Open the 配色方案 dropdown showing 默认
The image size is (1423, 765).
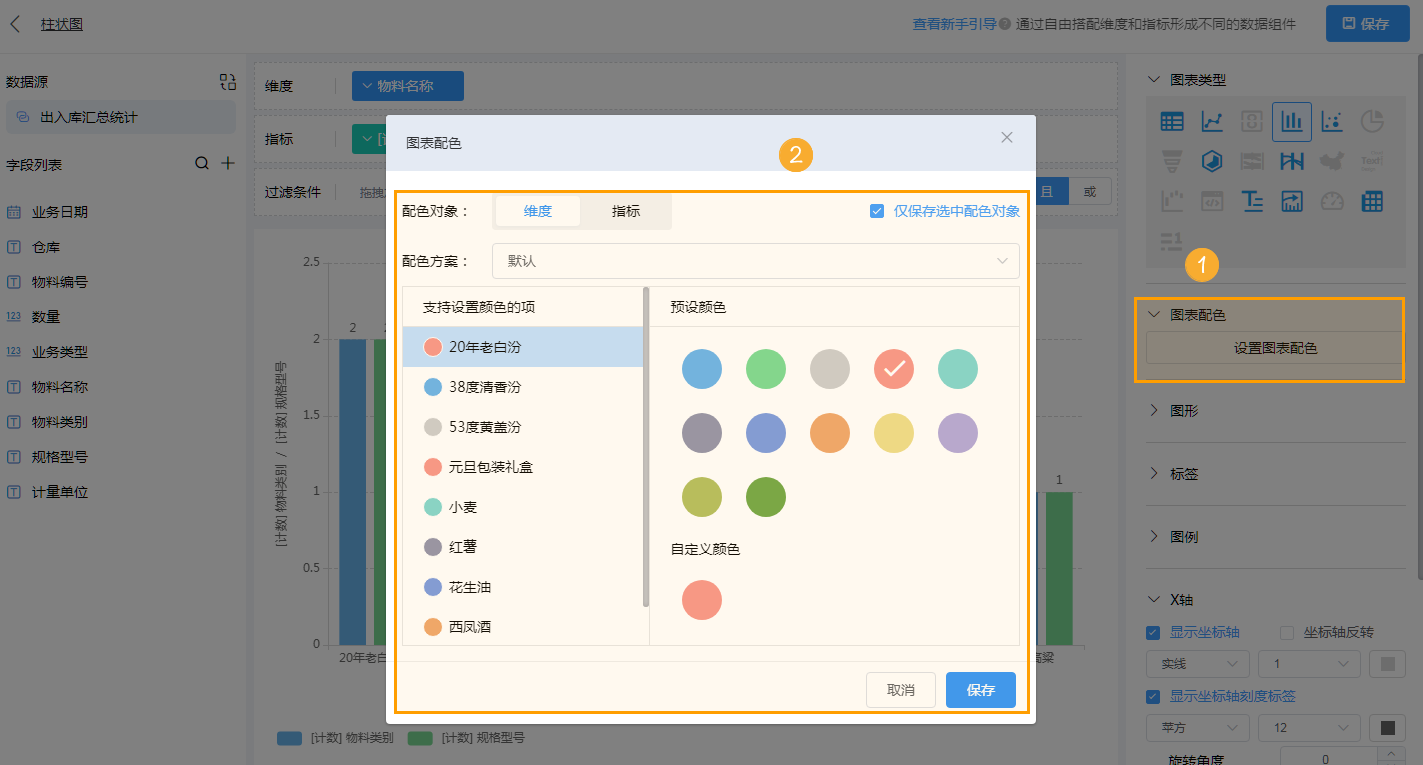[755, 261]
